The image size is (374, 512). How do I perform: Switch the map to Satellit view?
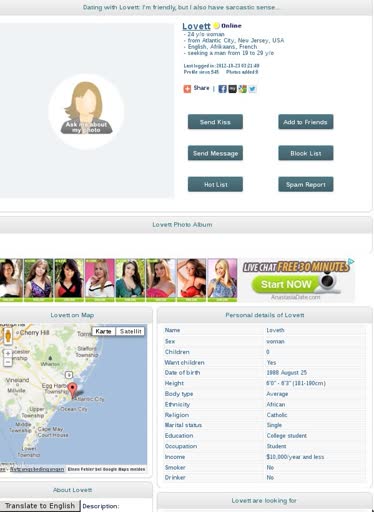click(x=130, y=331)
